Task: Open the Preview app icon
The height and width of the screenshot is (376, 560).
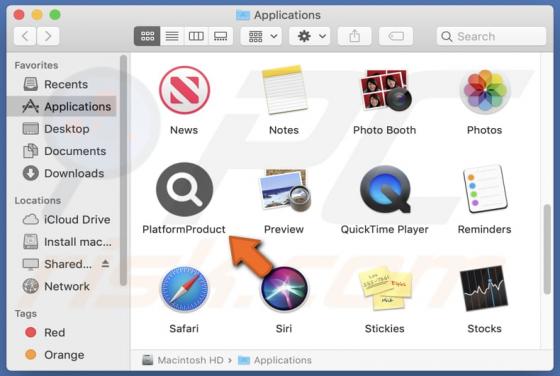Action: click(x=284, y=190)
